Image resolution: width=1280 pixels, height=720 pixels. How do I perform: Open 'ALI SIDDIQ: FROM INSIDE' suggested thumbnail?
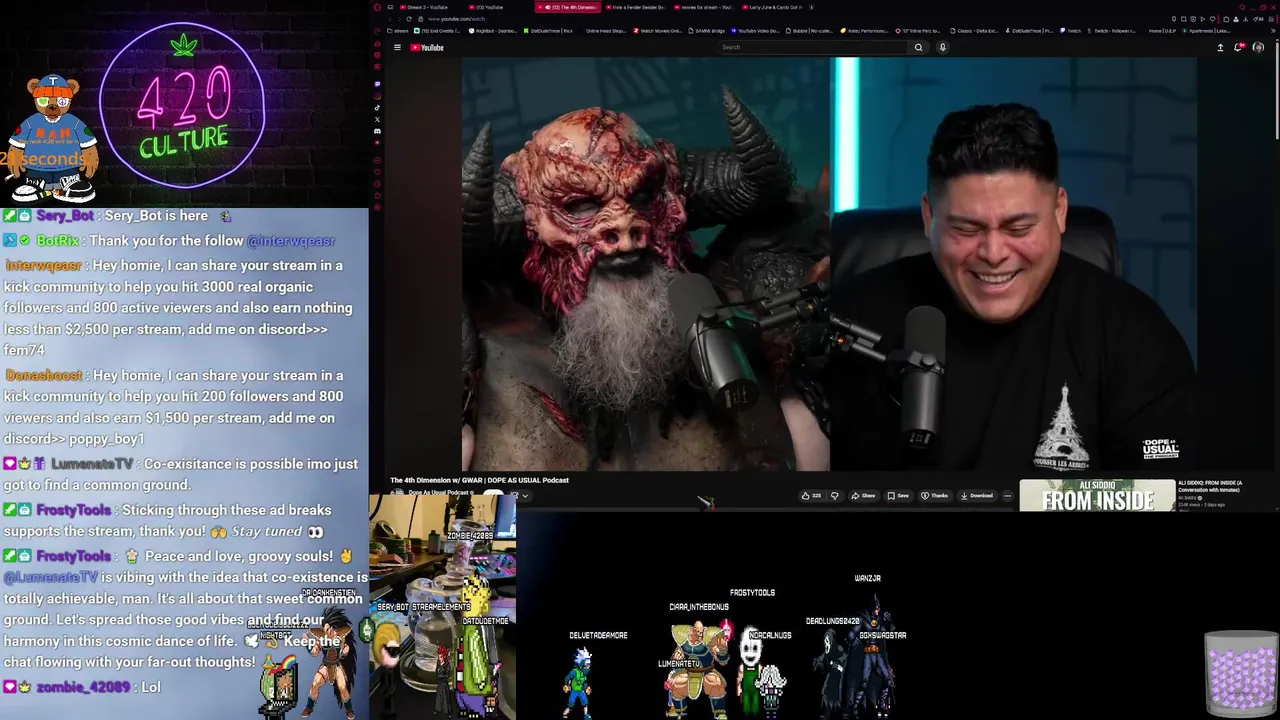pos(1097,496)
